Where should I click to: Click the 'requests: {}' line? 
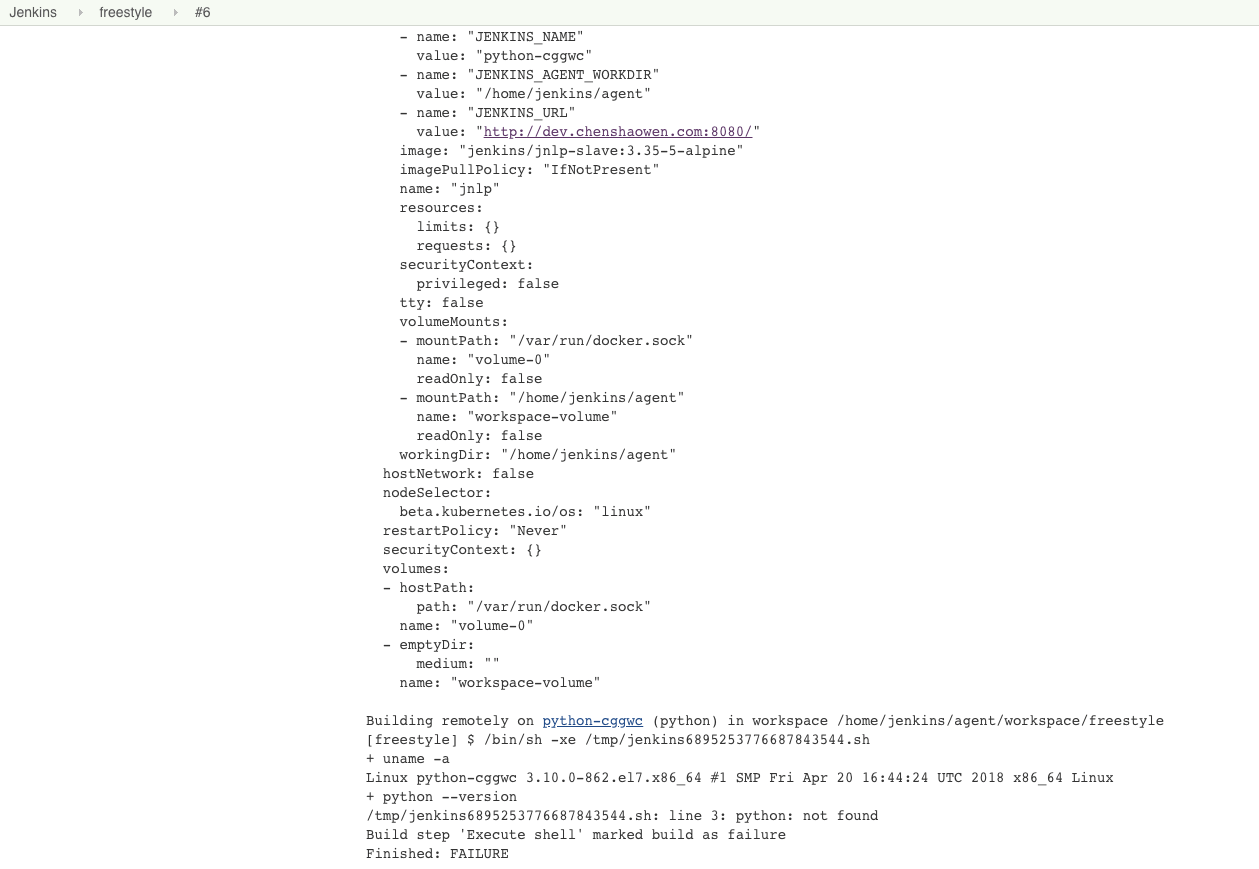[x=466, y=245]
